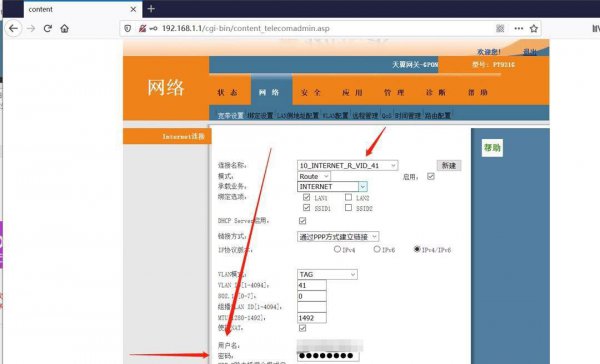Click the 密码 password field
Viewport: 600px width, 364px height.
point(328,356)
